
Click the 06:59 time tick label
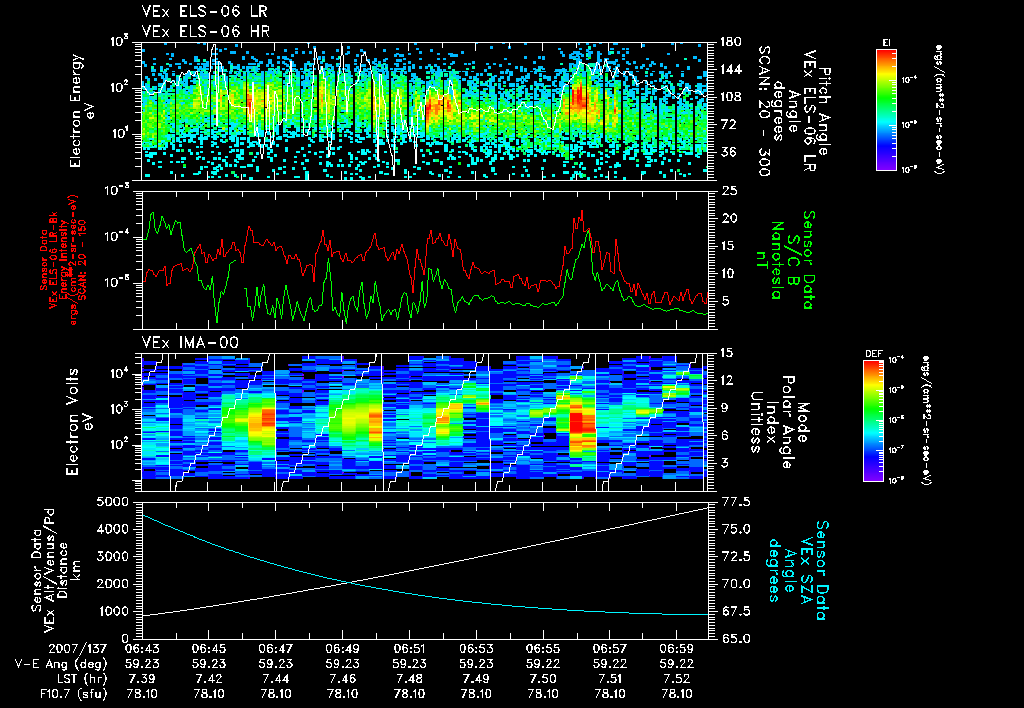pos(676,649)
